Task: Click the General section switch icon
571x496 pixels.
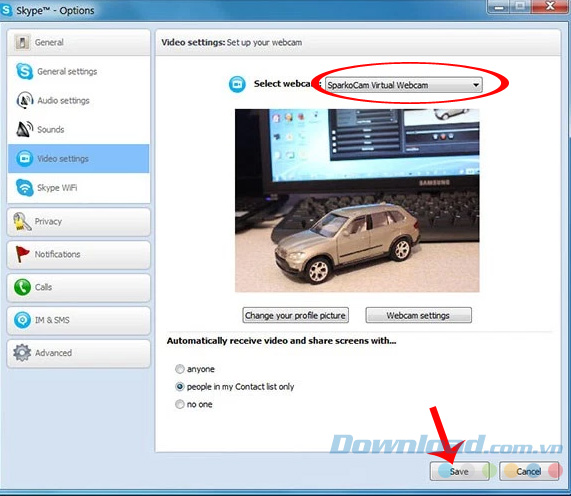Action: [x=22, y=42]
